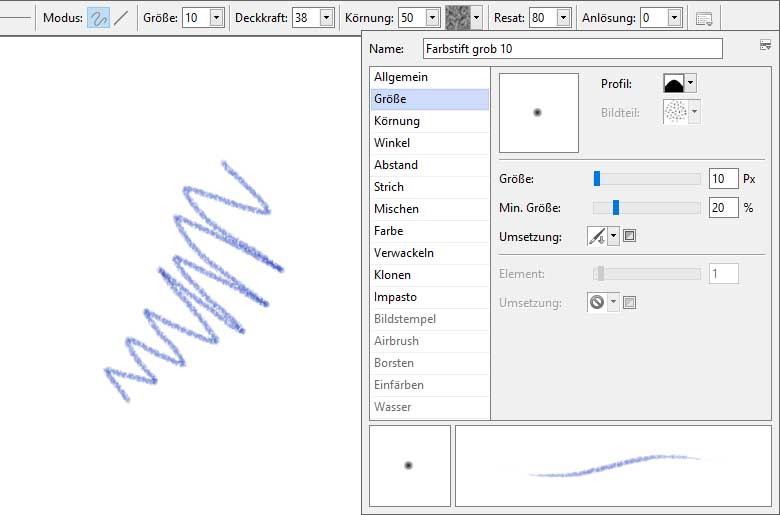Click the brush dab preview at panel top
Viewport: 780px width, 515px height.
539,113
